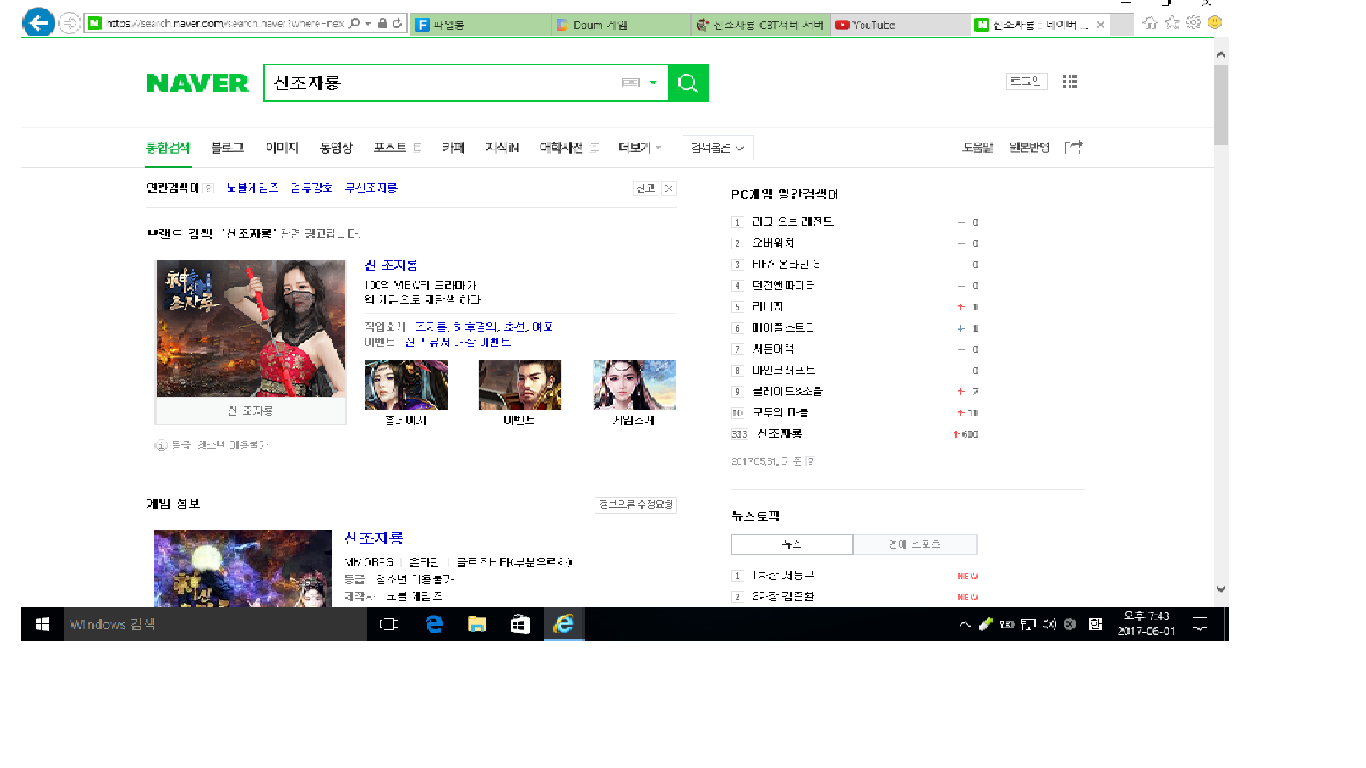Click the scrollbar down arrow
The image size is (1366, 768).
coord(1221,590)
